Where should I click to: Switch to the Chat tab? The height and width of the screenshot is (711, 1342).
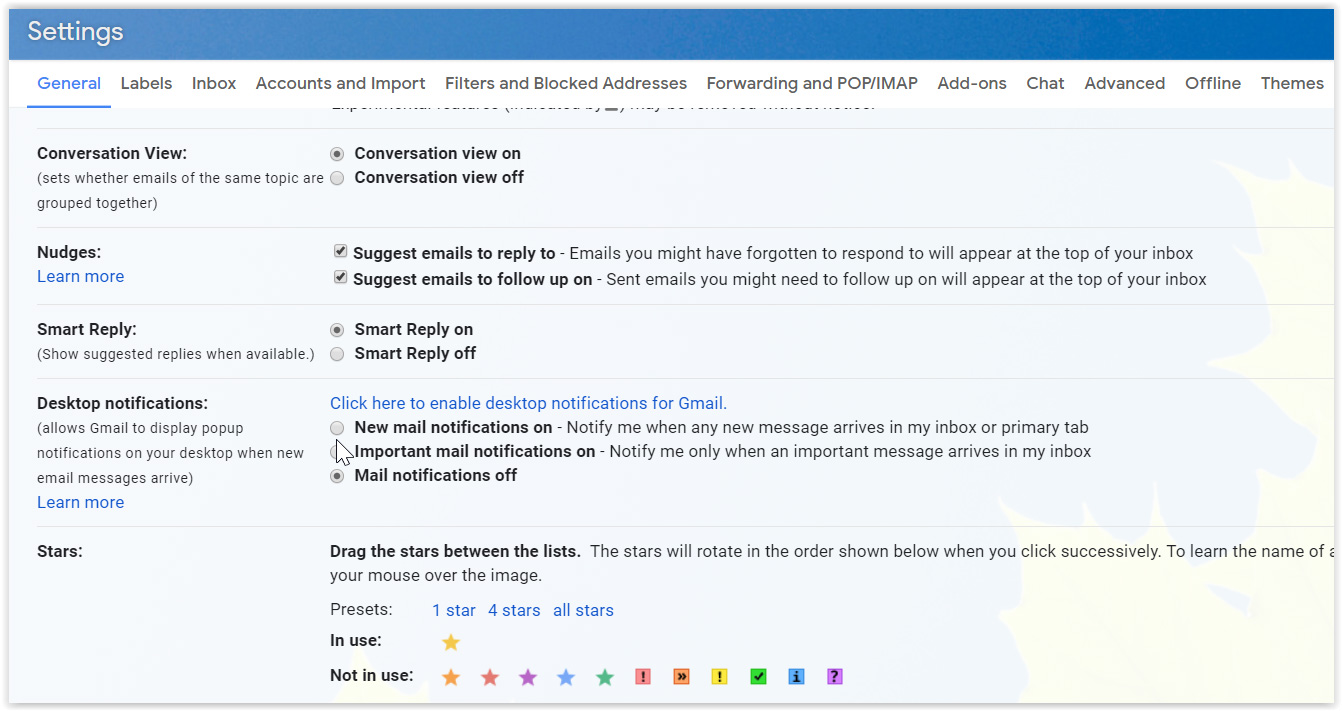(1045, 84)
